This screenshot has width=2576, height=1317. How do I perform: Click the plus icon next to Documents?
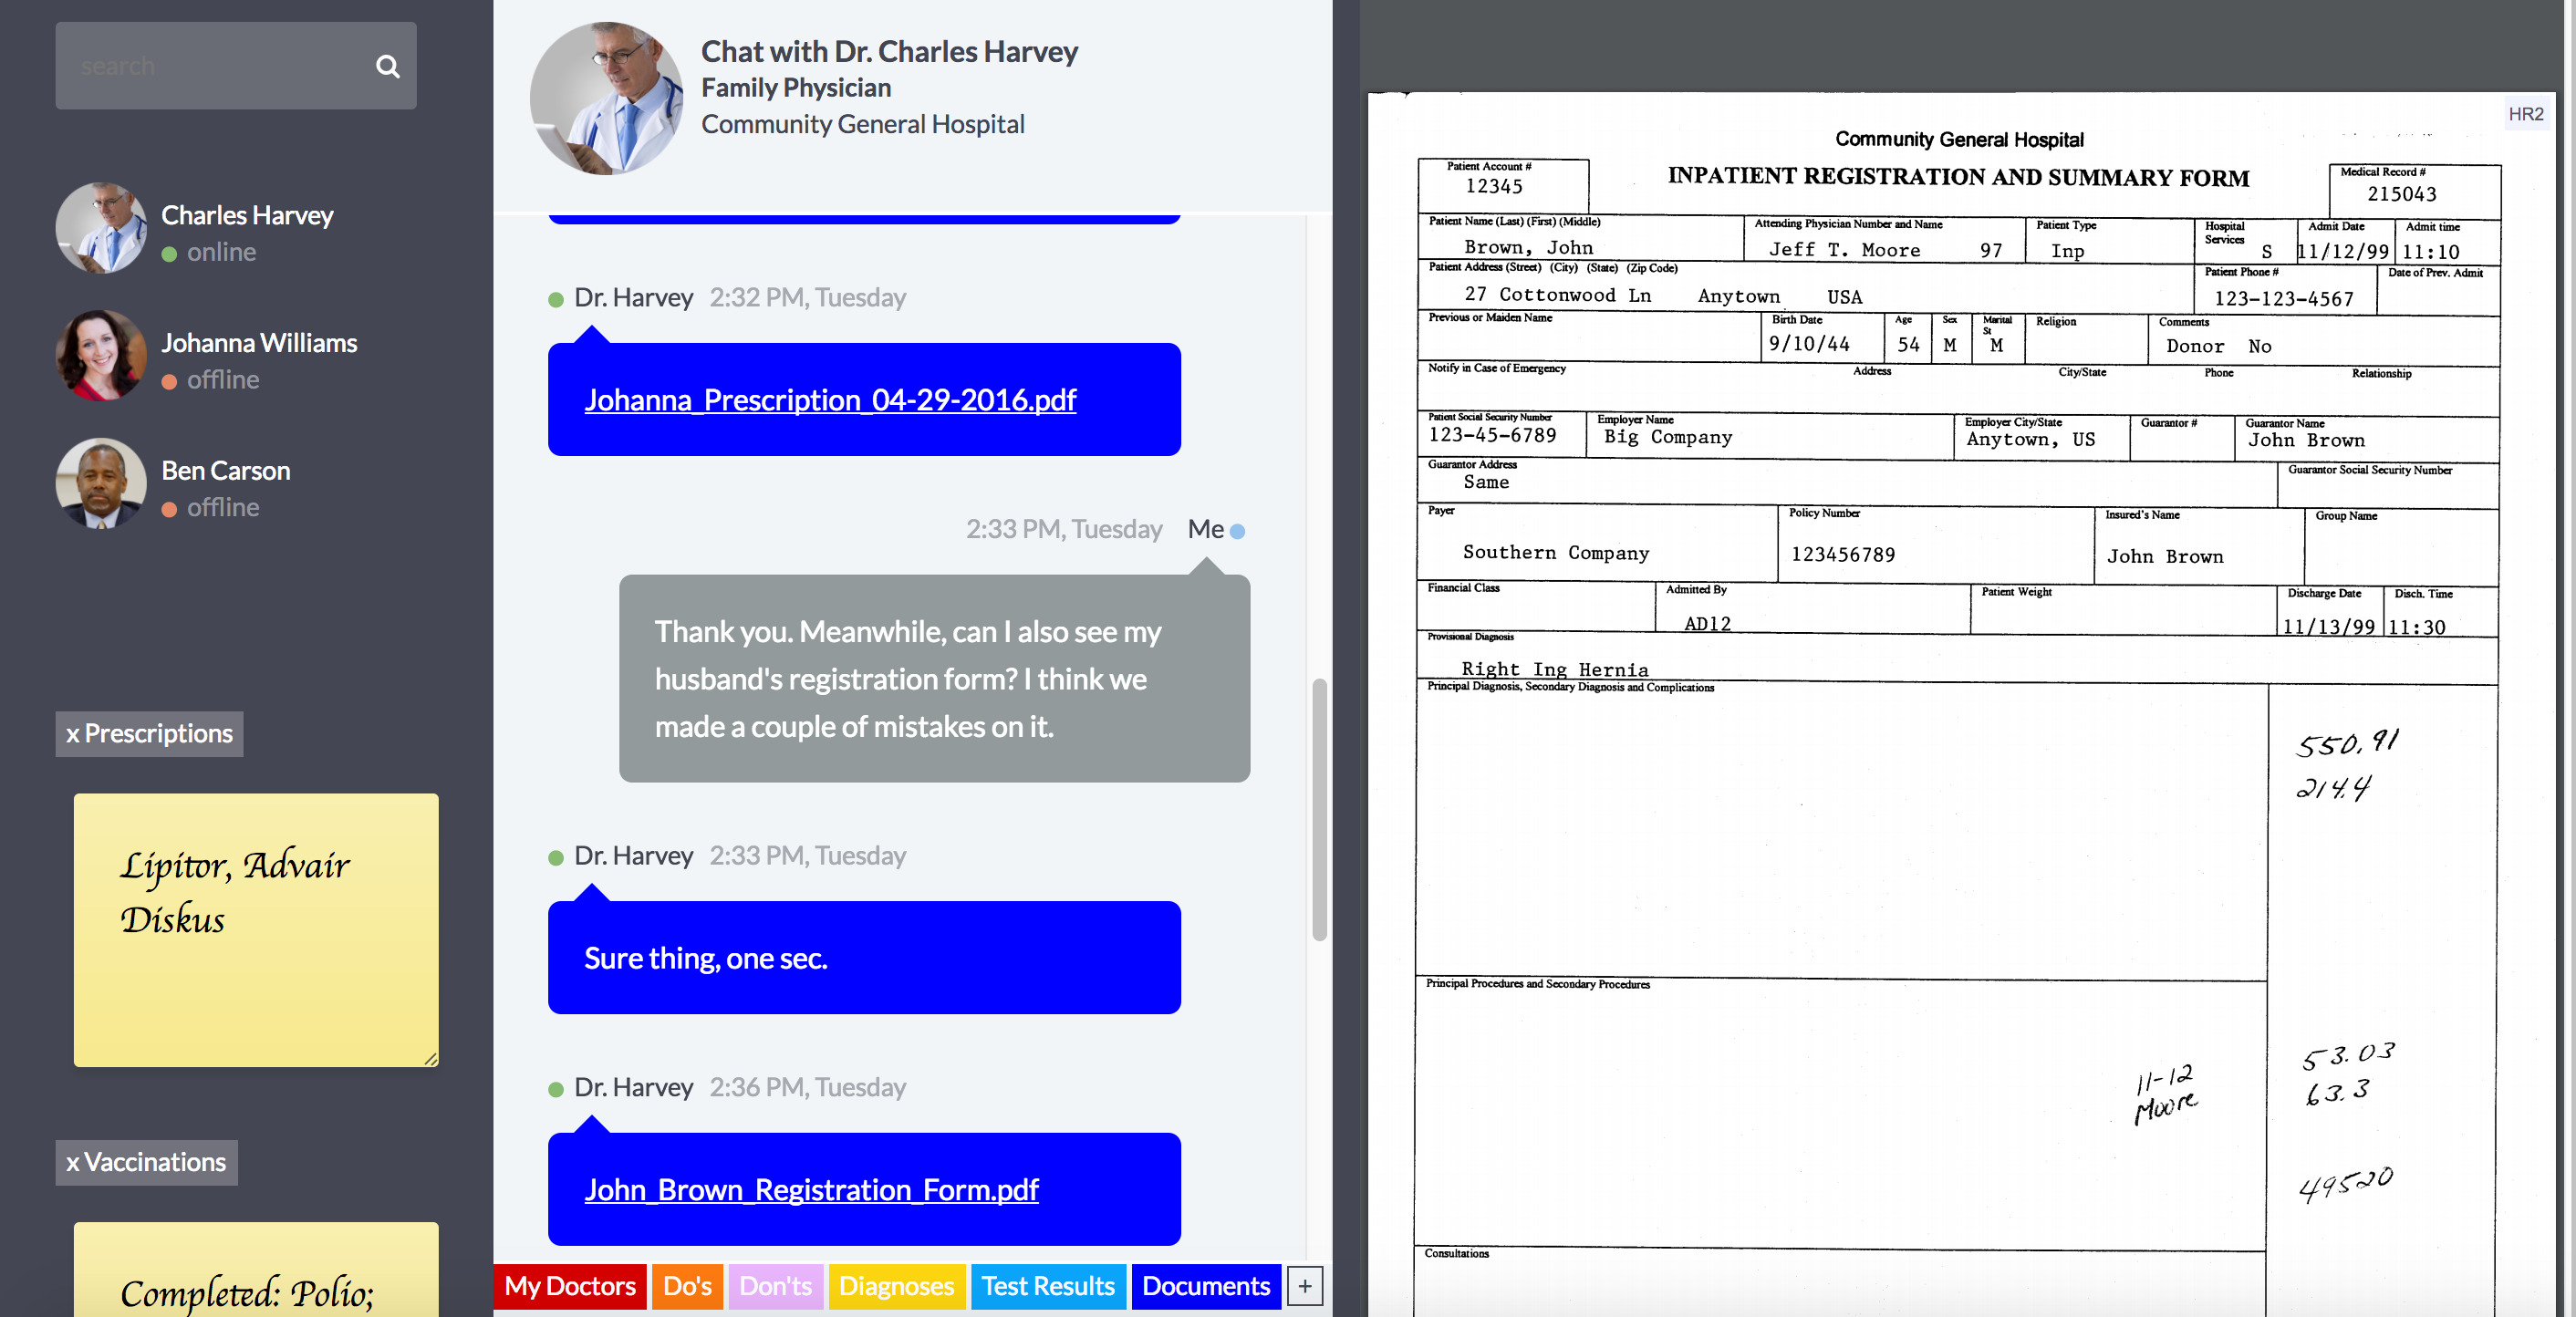(1304, 1286)
